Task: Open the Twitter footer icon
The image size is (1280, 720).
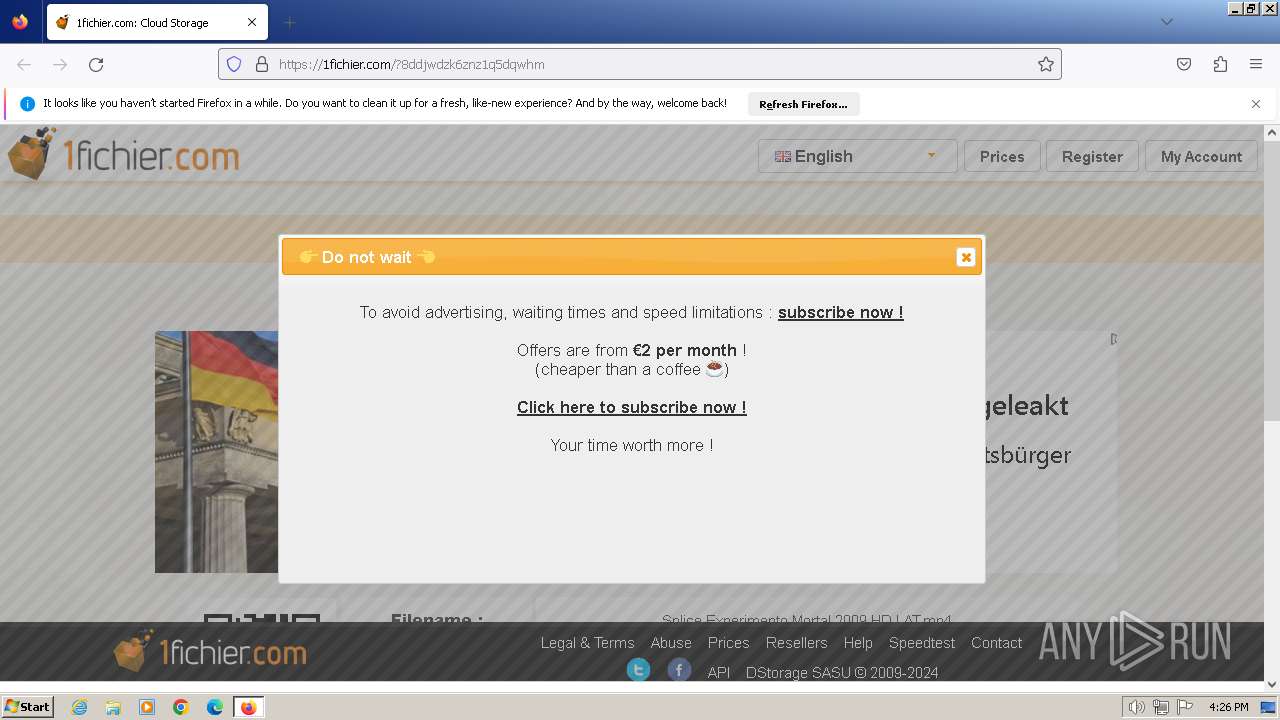Action: [638, 670]
